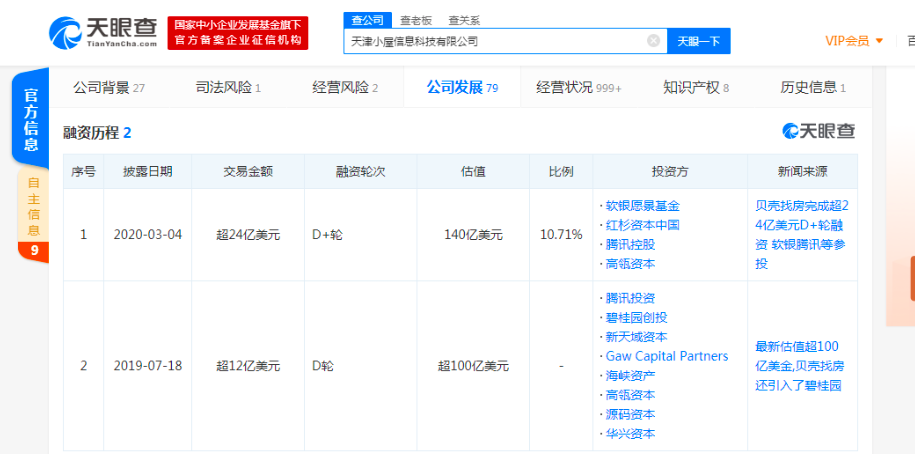The height and width of the screenshot is (454, 915).
Task: Open the 公司背景 tab
Action: coord(109,88)
